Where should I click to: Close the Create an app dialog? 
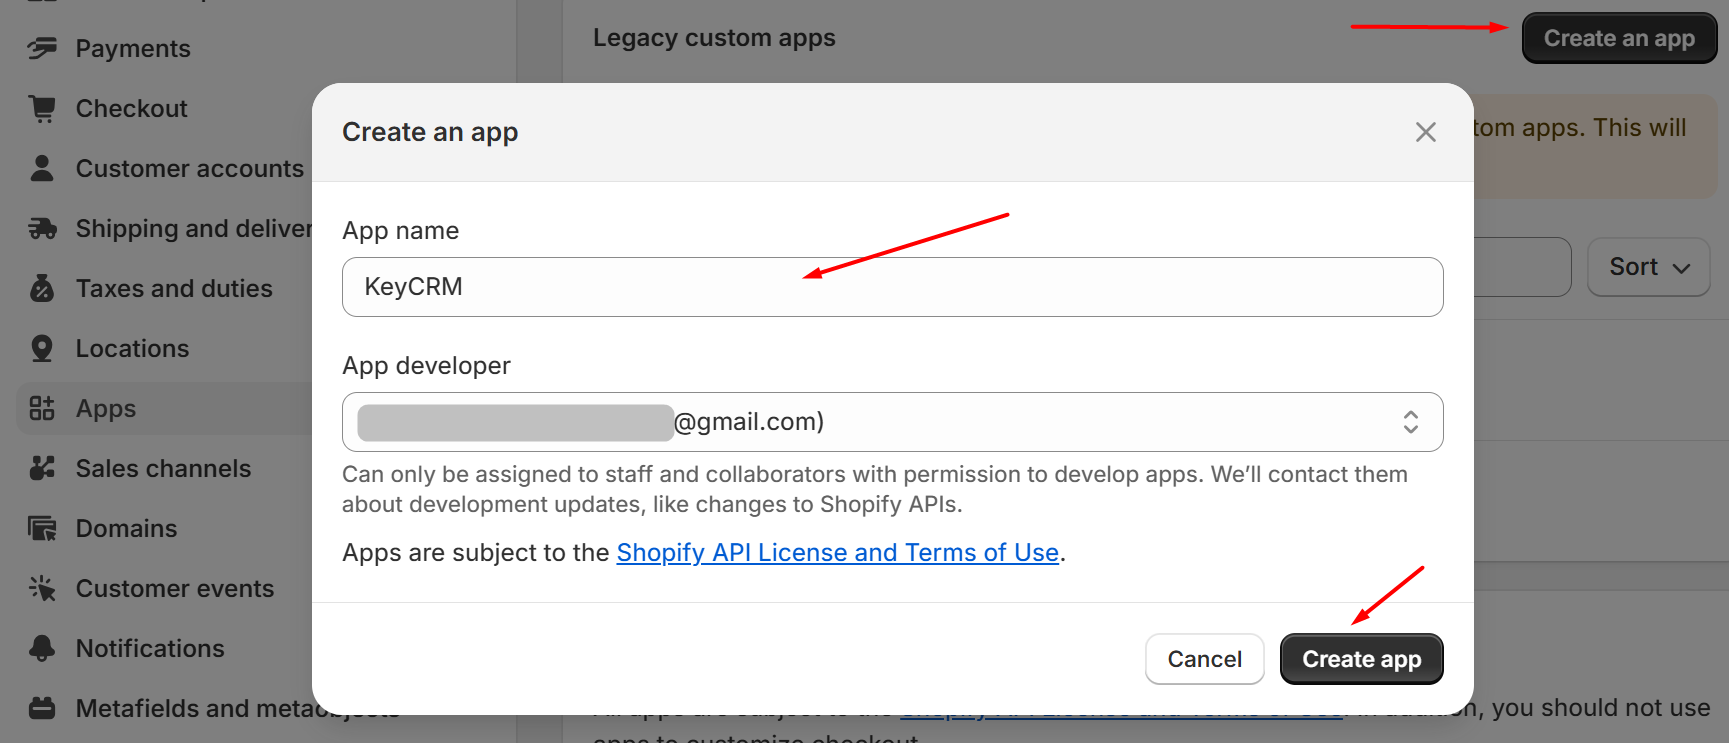[1426, 132]
